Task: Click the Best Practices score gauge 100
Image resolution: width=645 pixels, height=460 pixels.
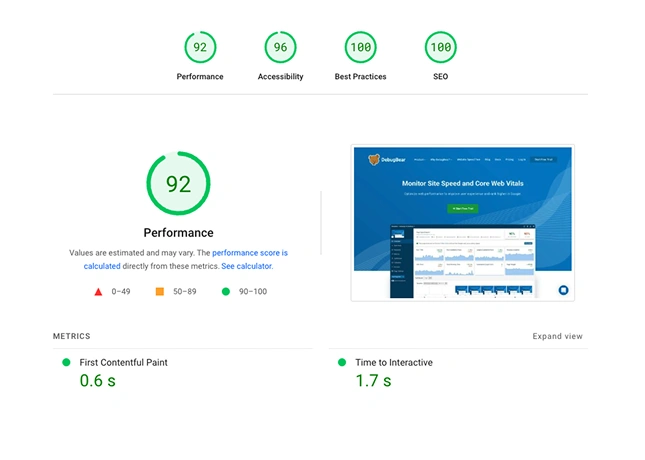Action: coord(360,47)
